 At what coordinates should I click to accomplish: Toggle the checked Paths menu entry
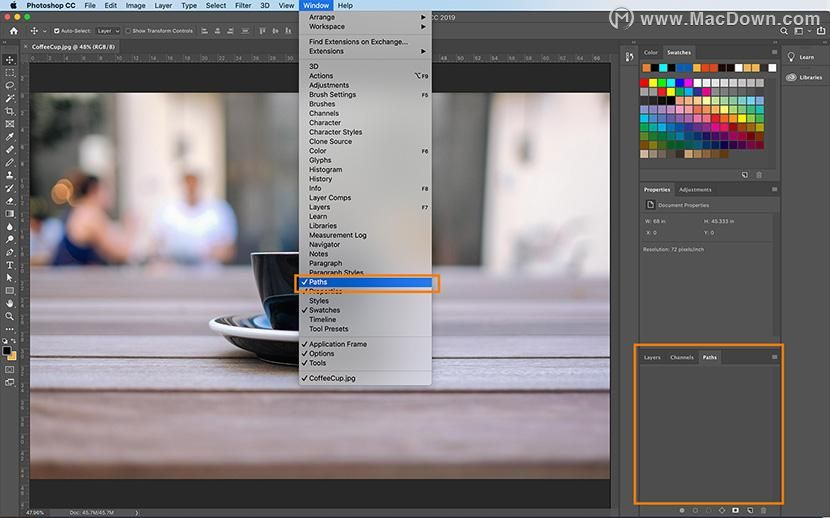(365, 282)
